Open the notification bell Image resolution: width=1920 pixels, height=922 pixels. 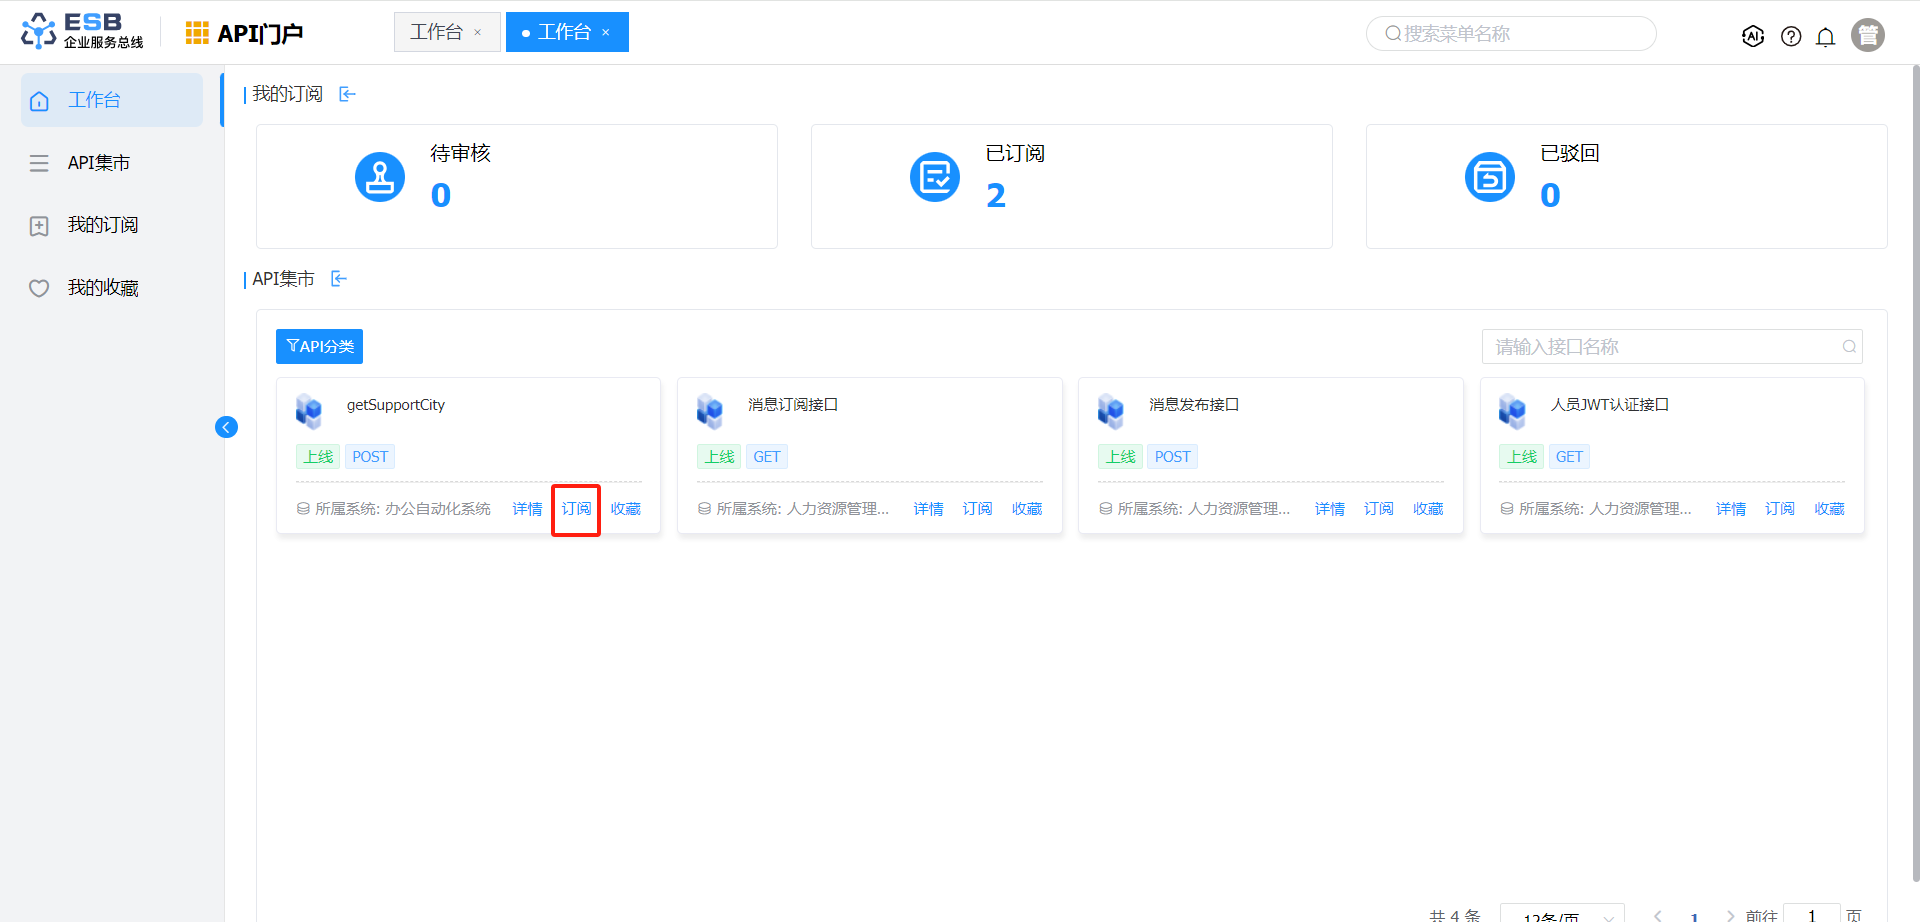(1825, 37)
